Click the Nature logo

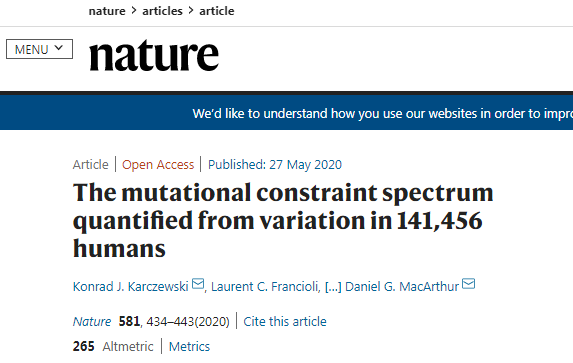[154, 56]
